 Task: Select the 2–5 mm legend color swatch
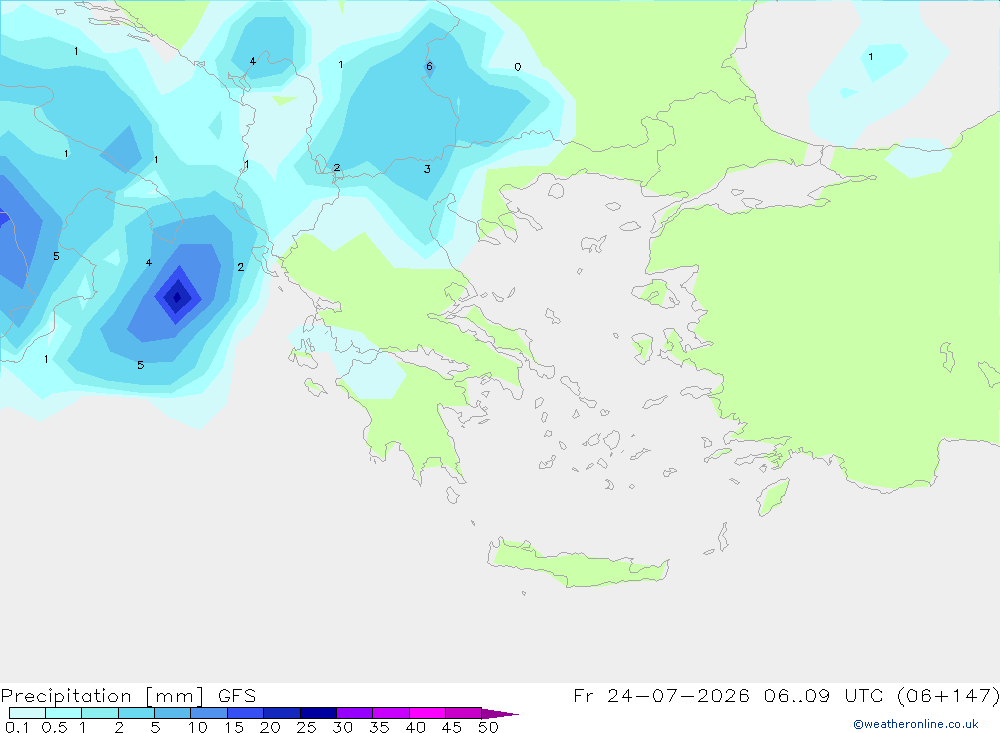coord(136,713)
